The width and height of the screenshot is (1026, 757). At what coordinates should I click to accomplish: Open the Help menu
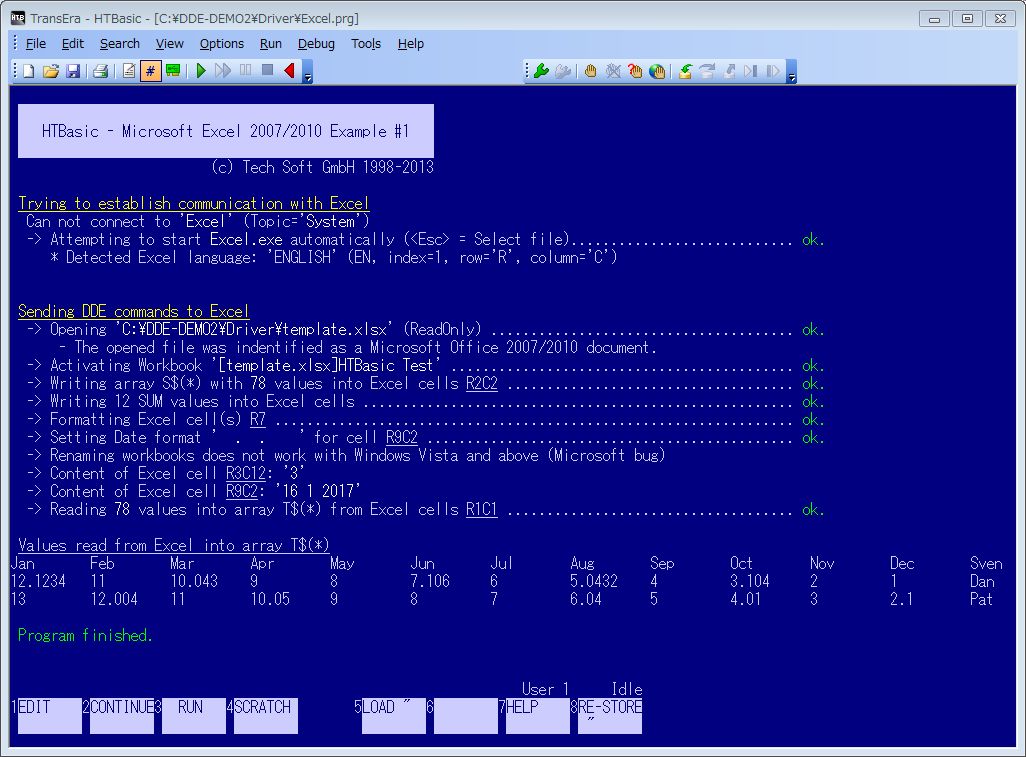(x=410, y=44)
